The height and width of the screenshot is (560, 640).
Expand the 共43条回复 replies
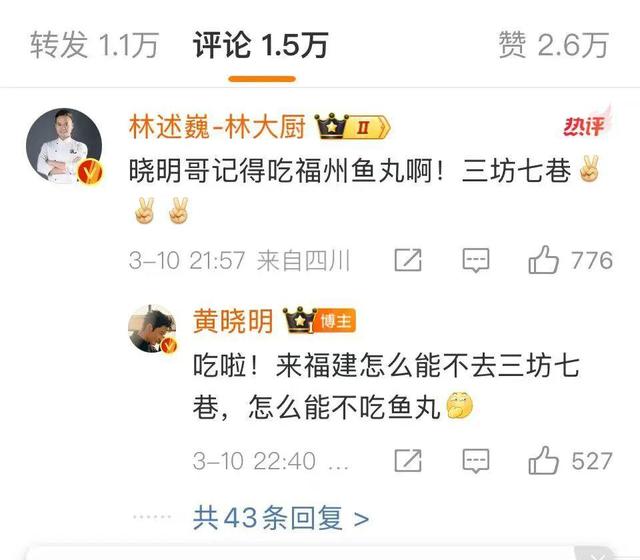pyautogui.click(x=281, y=518)
